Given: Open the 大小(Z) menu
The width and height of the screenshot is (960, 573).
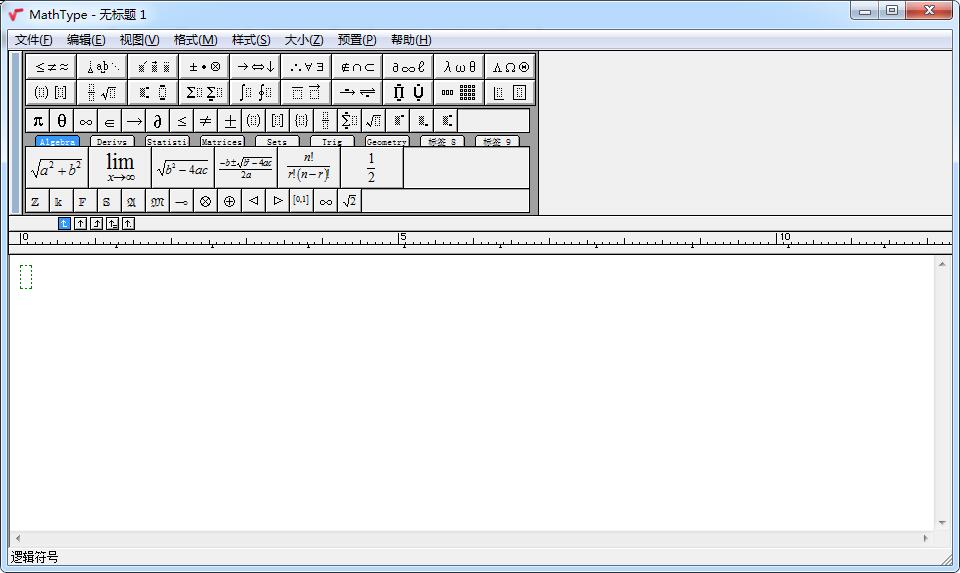Looking at the screenshot, I should click(304, 40).
